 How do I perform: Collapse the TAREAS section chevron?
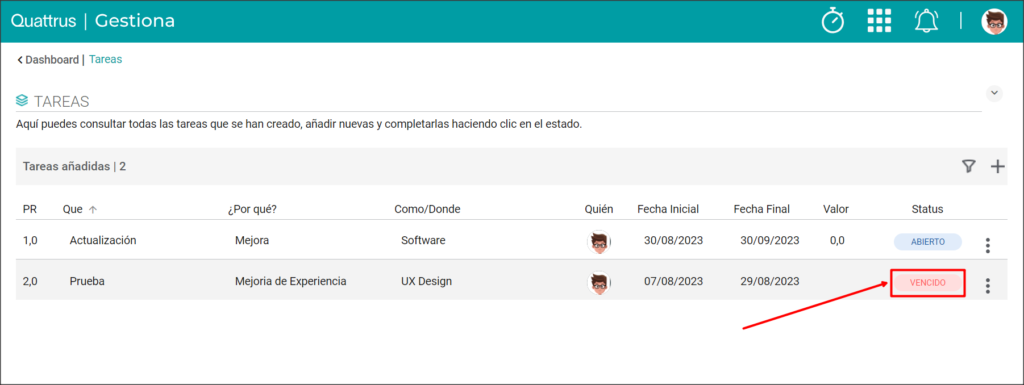994,93
